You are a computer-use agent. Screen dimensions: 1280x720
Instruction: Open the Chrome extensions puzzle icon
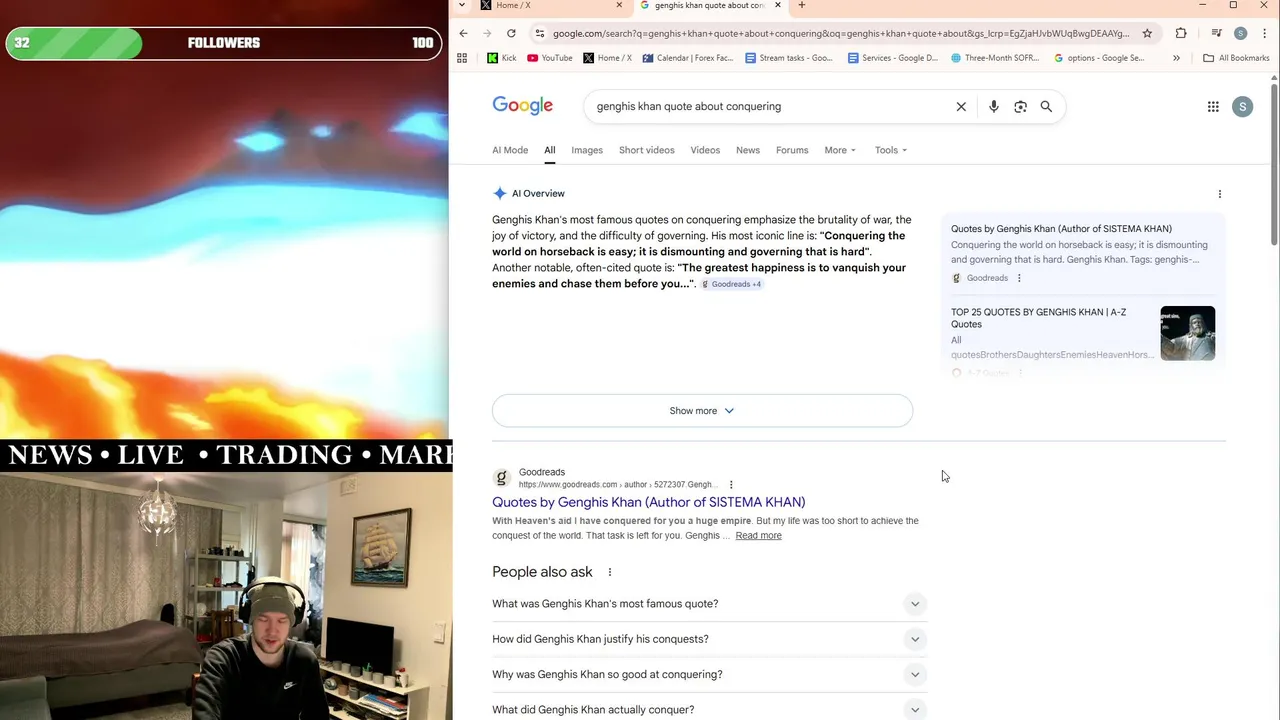[x=1181, y=33]
